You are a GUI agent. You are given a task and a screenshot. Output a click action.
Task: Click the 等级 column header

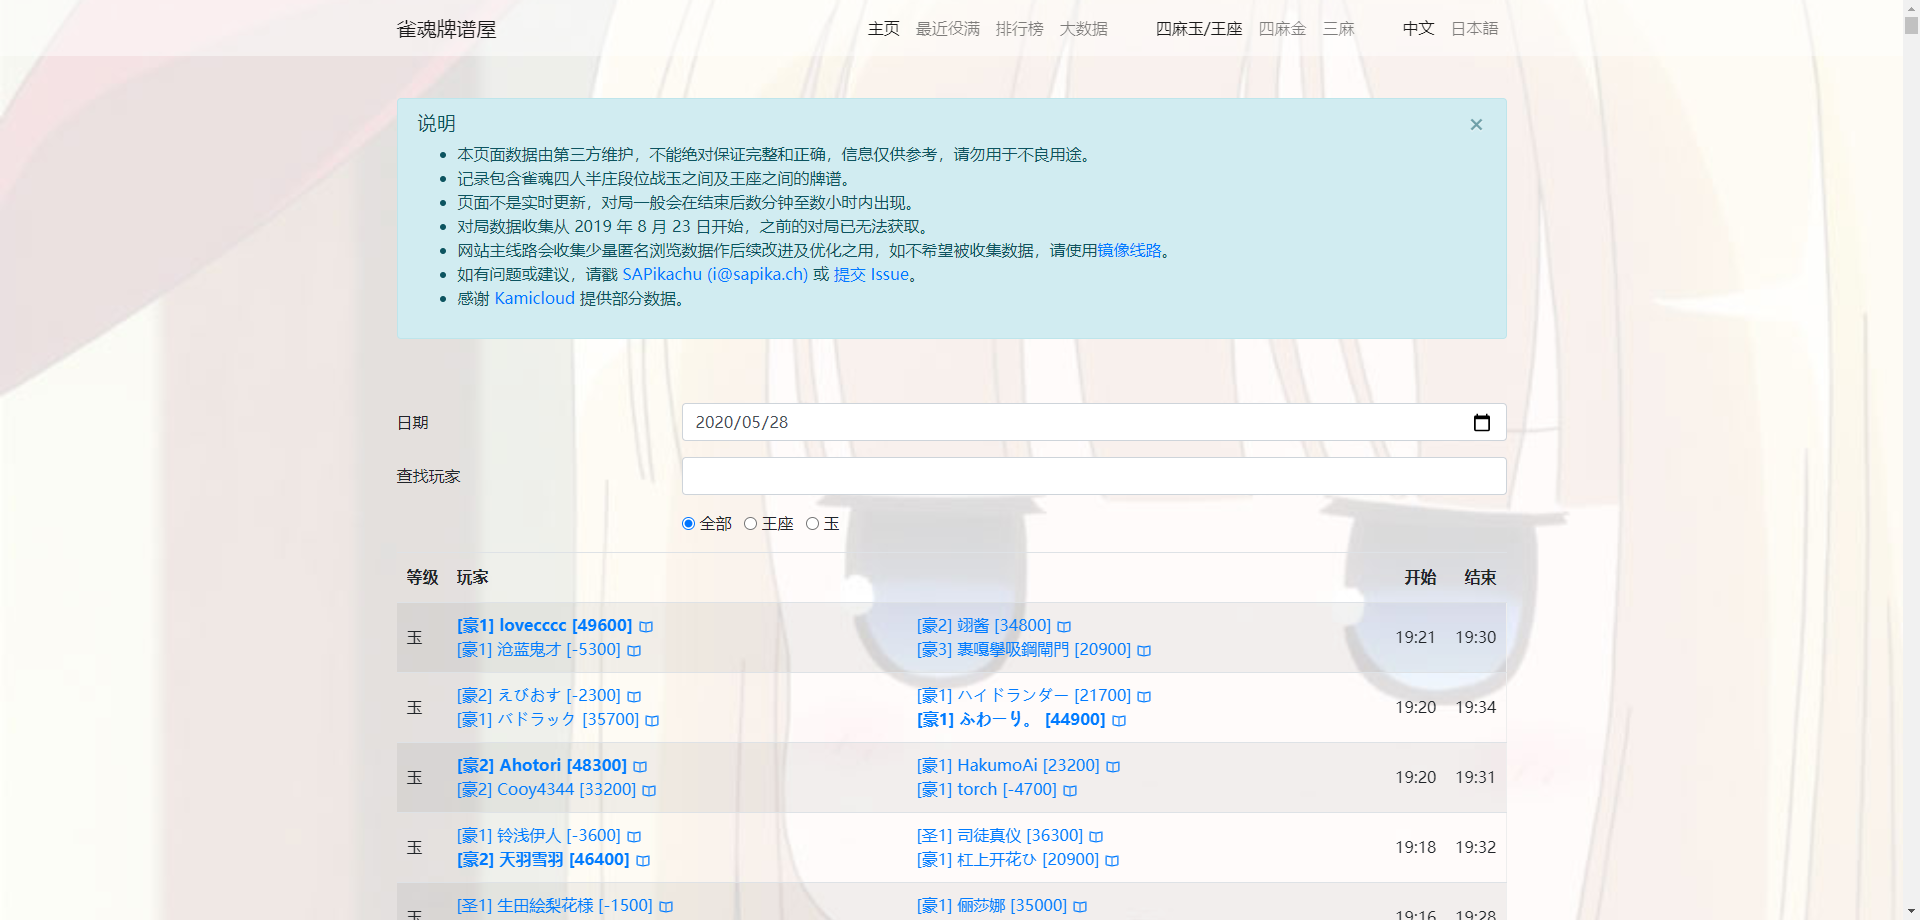coord(422,578)
